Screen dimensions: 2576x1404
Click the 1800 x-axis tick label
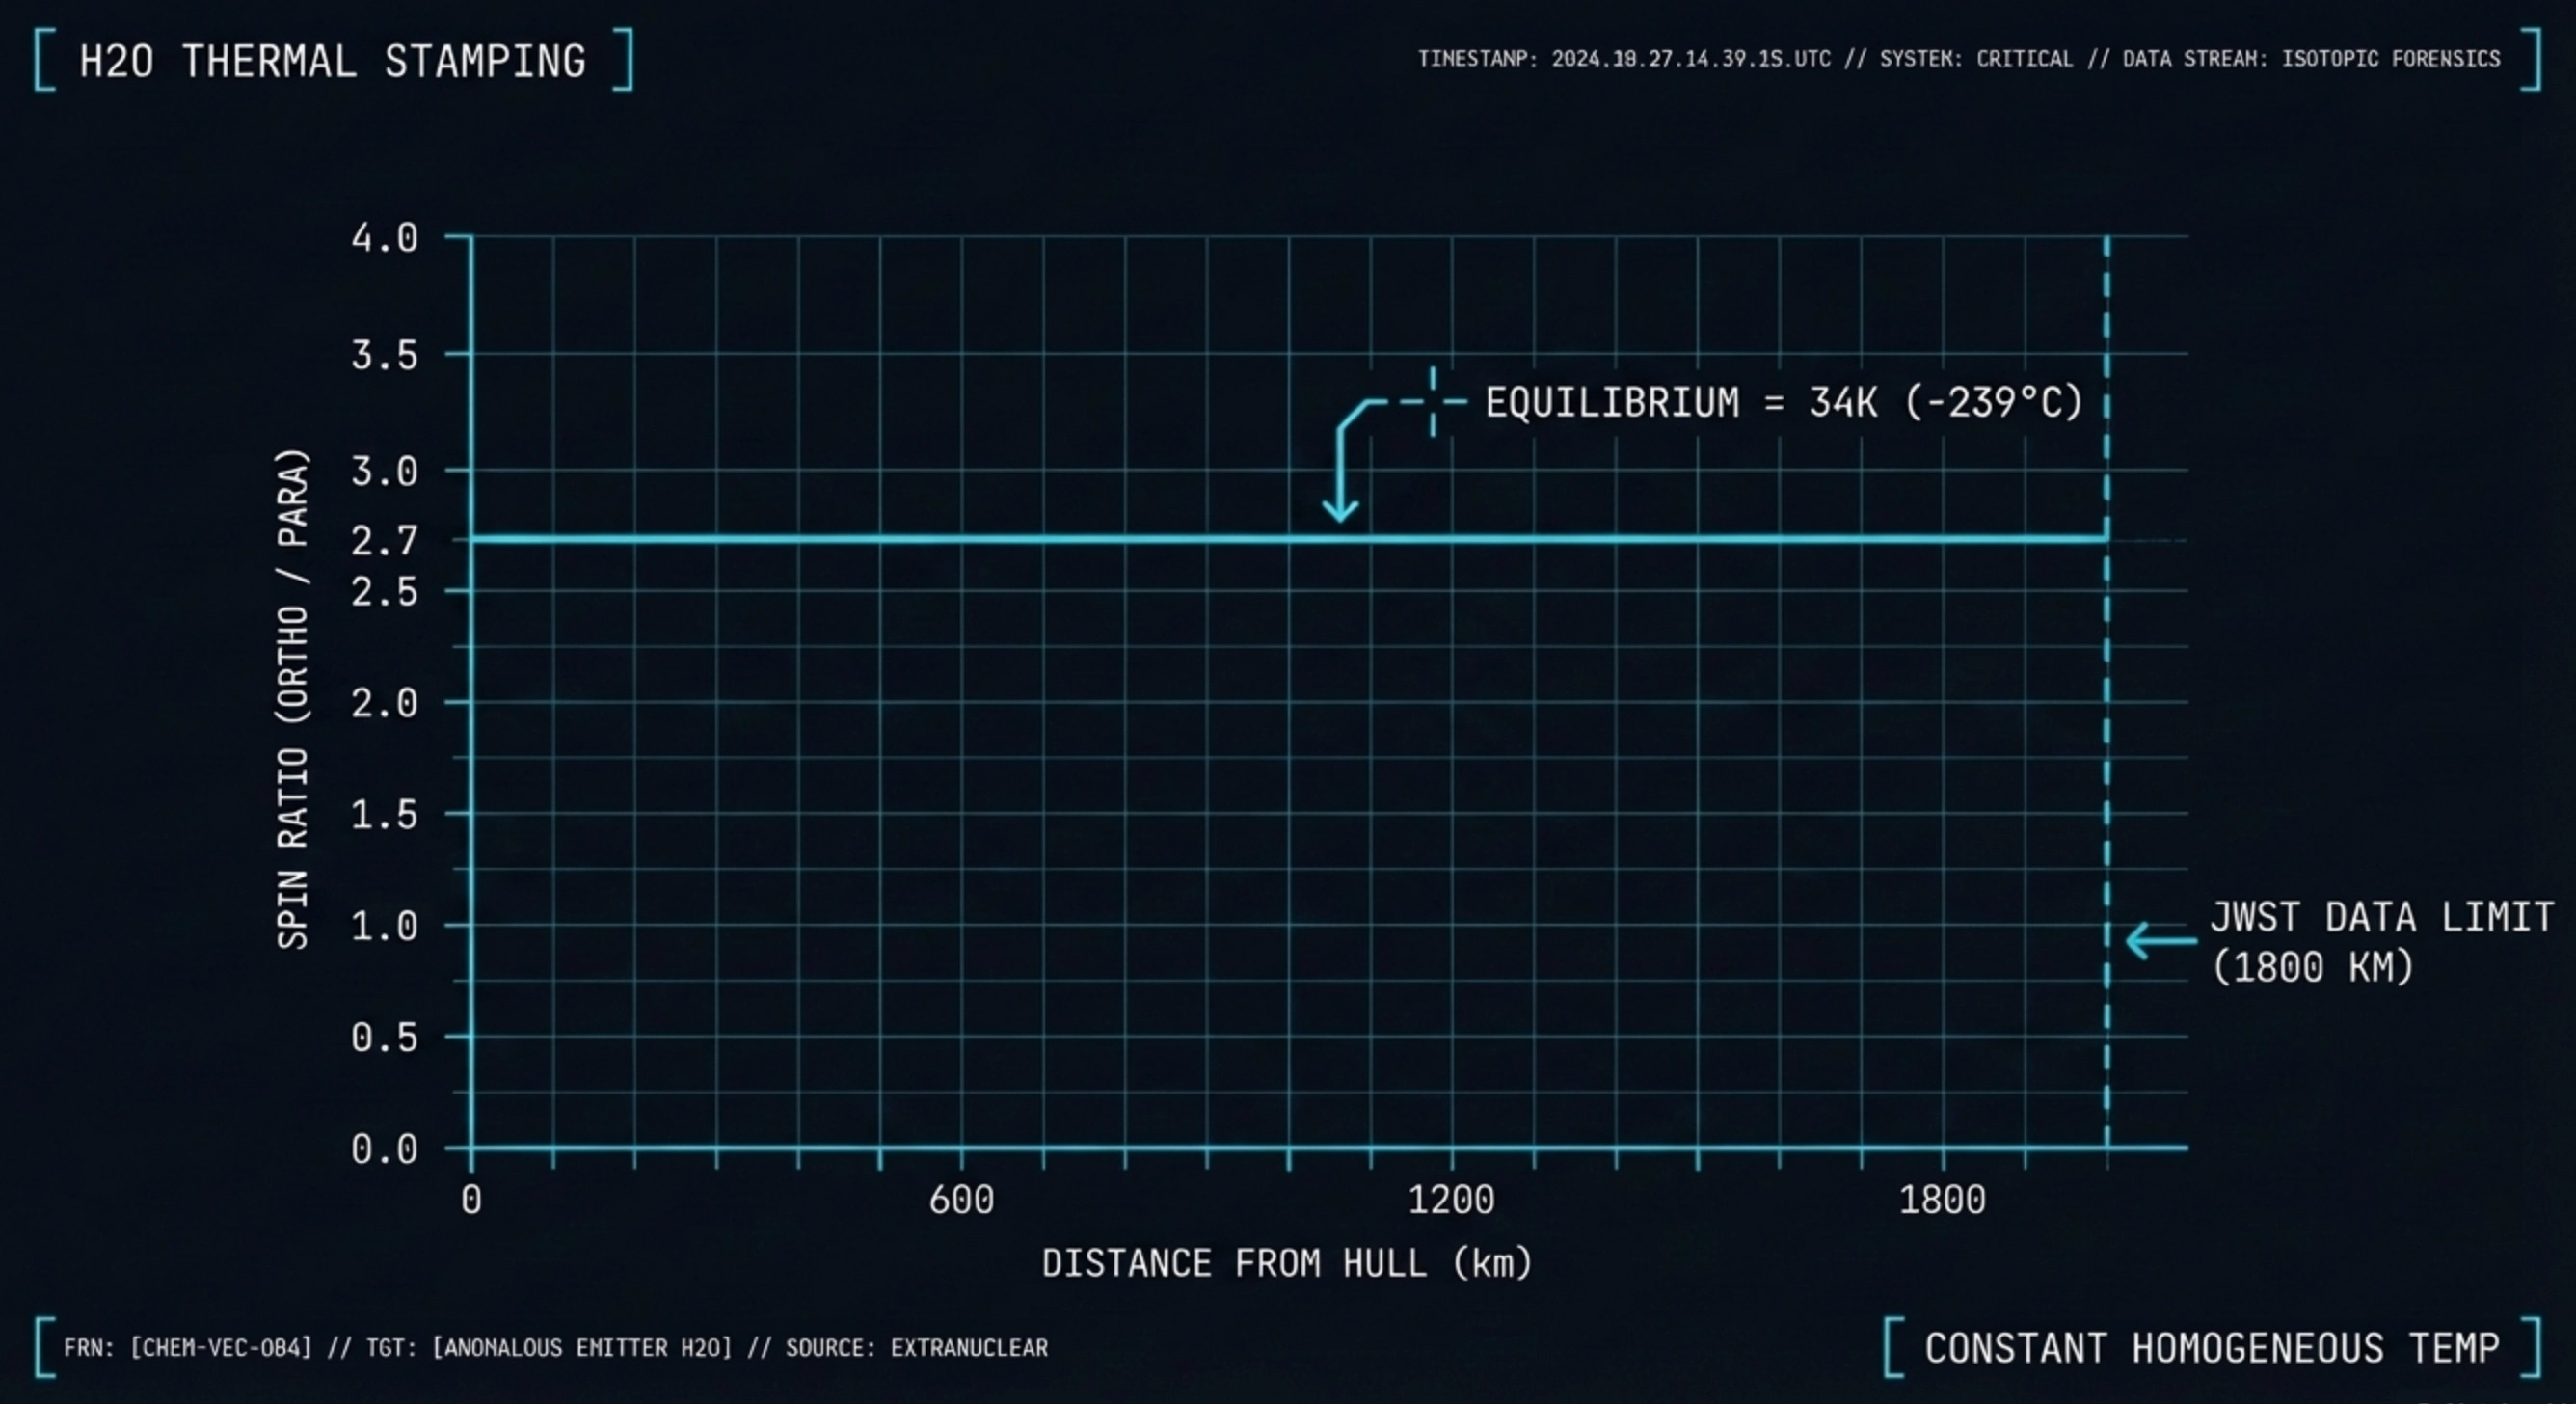click(x=1942, y=1200)
